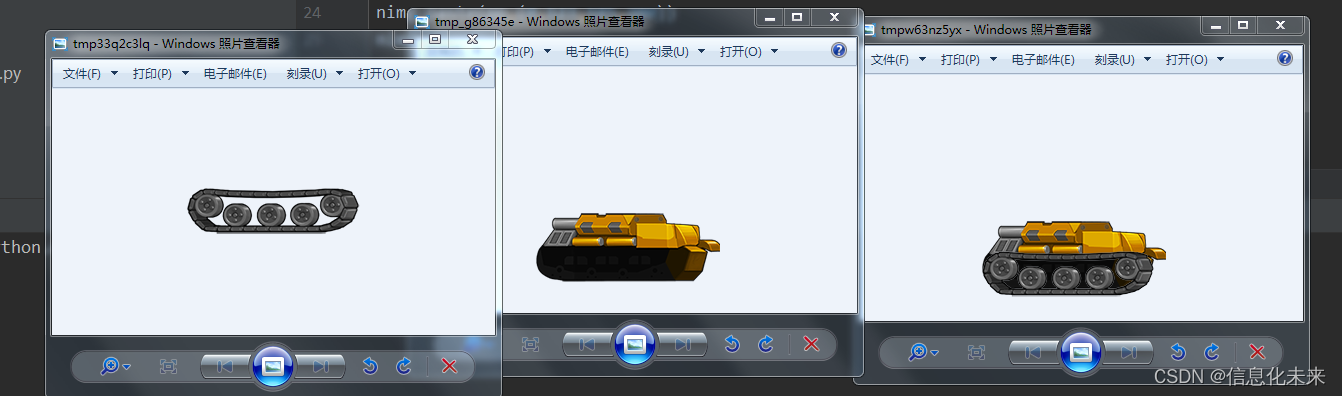Open zoom magnifier in tmpw63nz5yx window
Image resolution: width=1342 pixels, height=396 pixels.
click(923, 353)
